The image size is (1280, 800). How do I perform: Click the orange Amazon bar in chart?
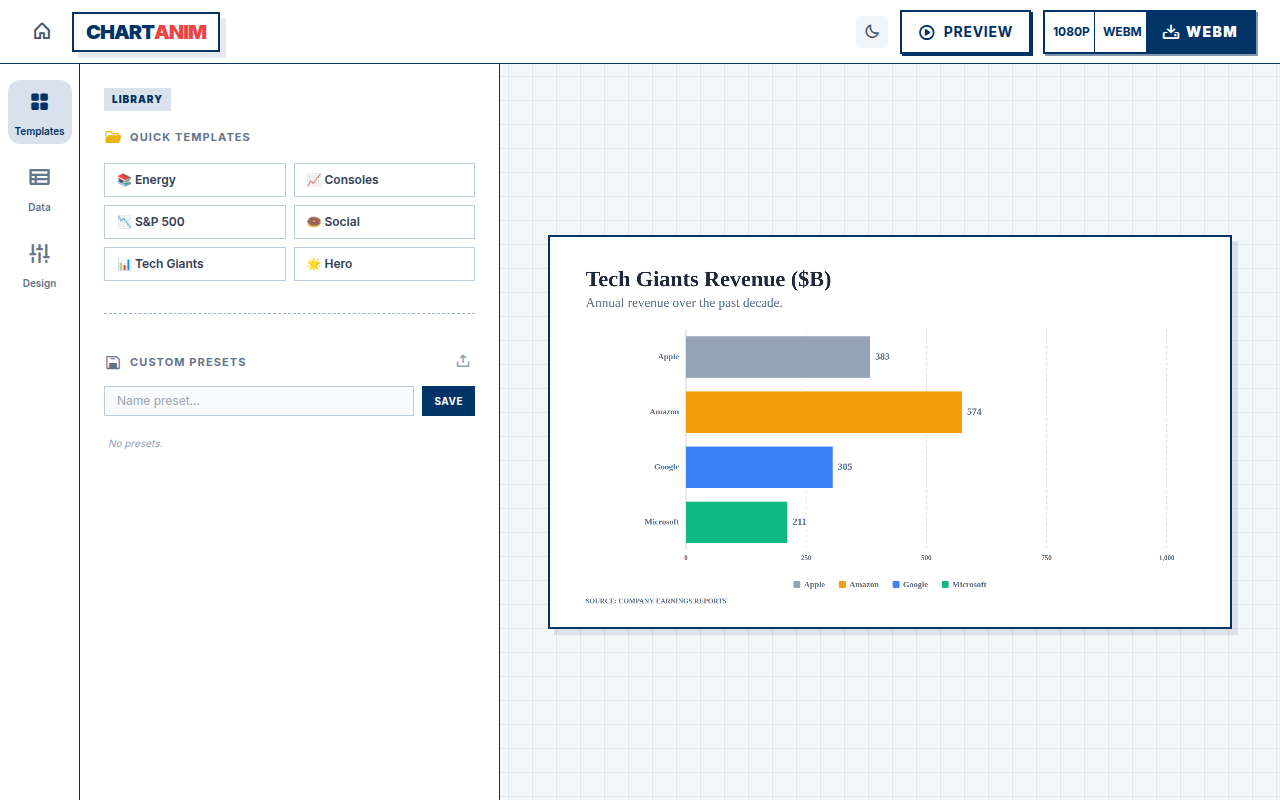[x=824, y=412]
